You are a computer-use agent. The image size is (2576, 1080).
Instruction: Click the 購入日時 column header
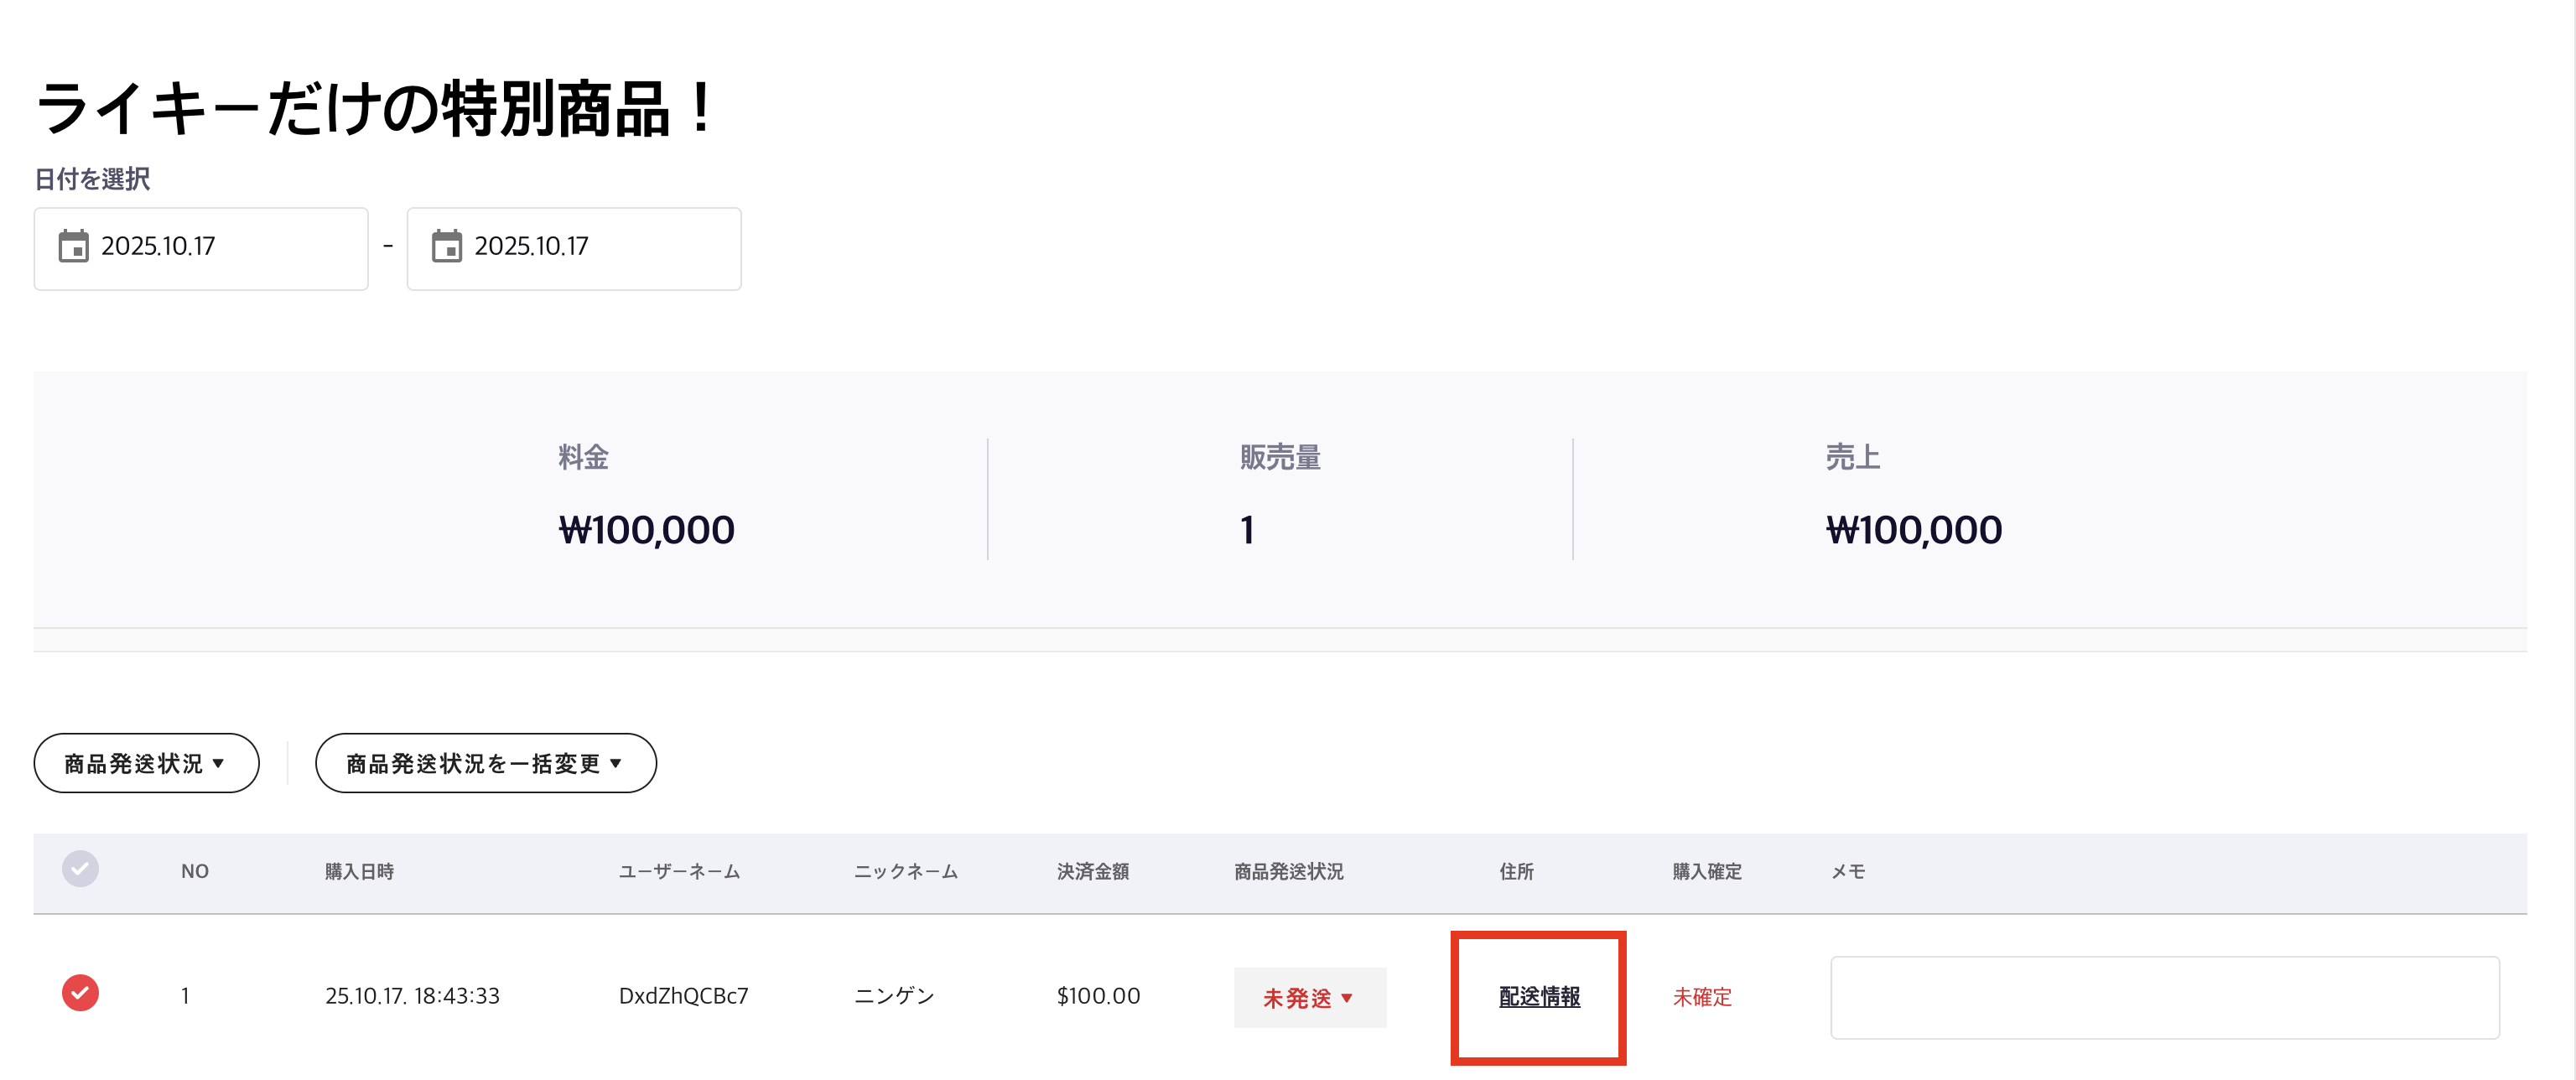pyautogui.click(x=359, y=872)
